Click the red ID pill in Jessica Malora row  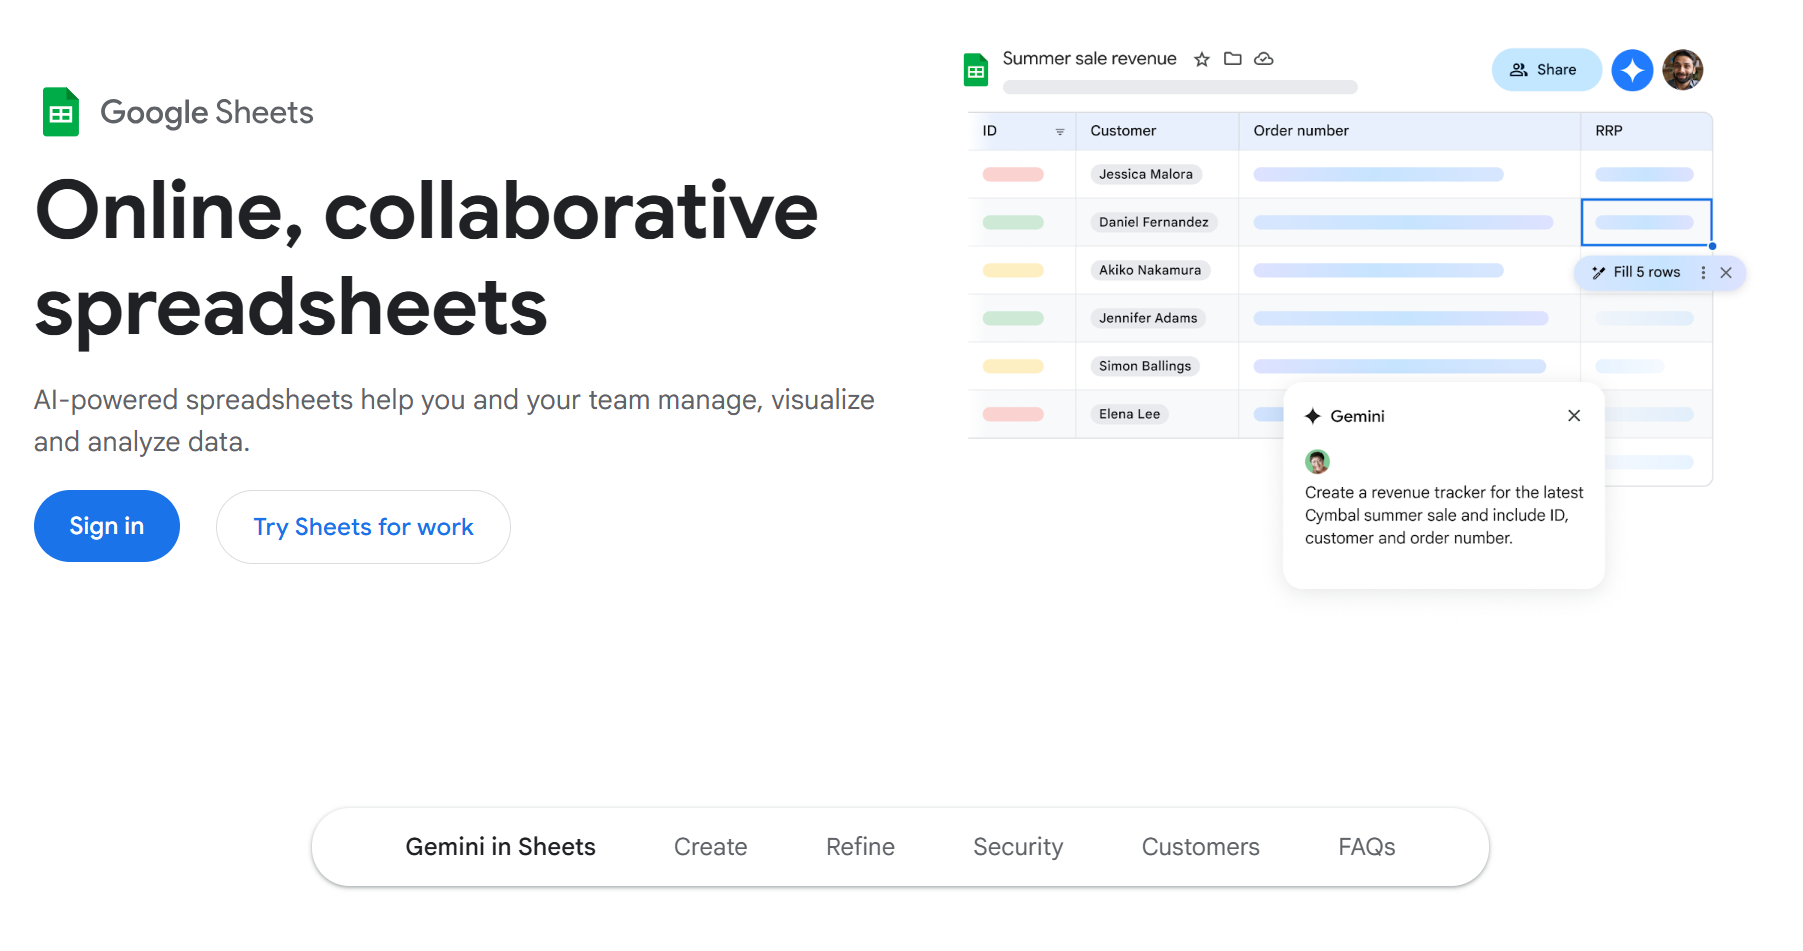tap(1013, 174)
